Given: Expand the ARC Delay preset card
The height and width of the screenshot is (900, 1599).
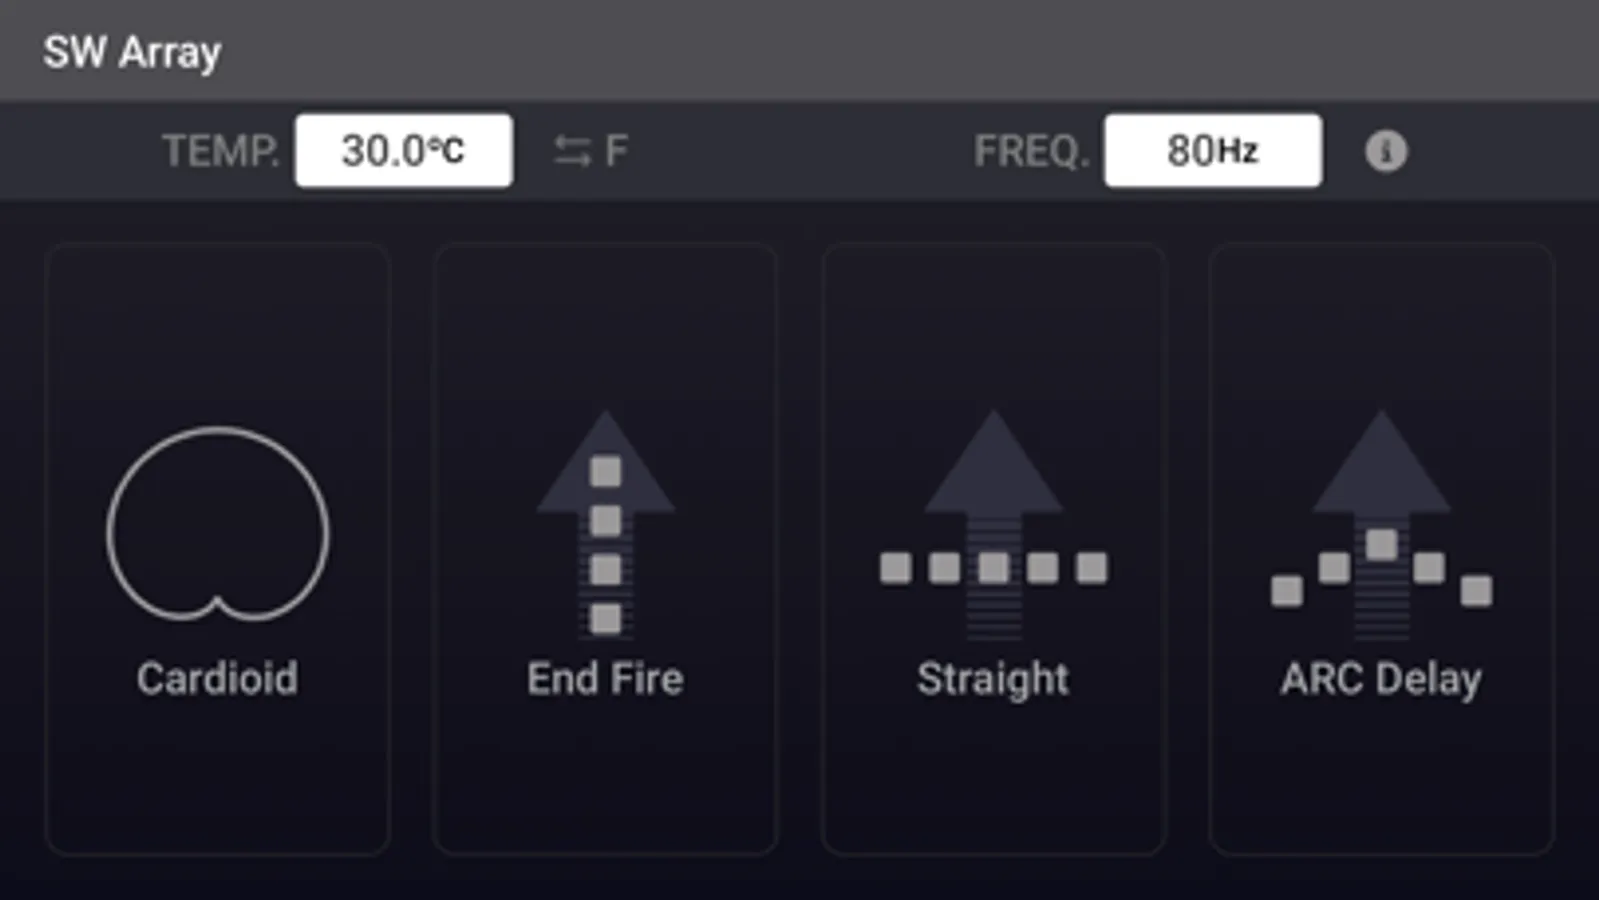Looking at the screenshot, I should pos(1381,550).
